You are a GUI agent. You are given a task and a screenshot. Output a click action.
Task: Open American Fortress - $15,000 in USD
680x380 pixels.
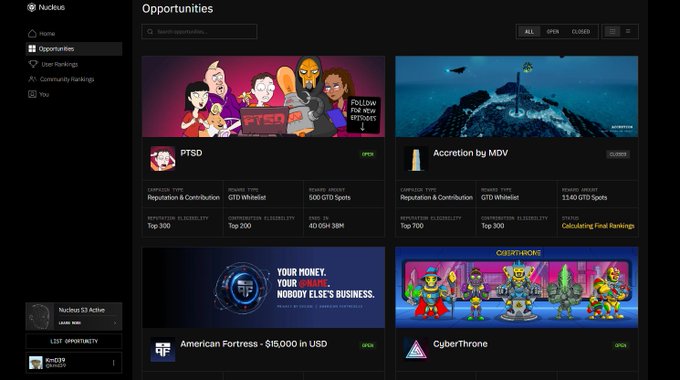coord(254,344)
